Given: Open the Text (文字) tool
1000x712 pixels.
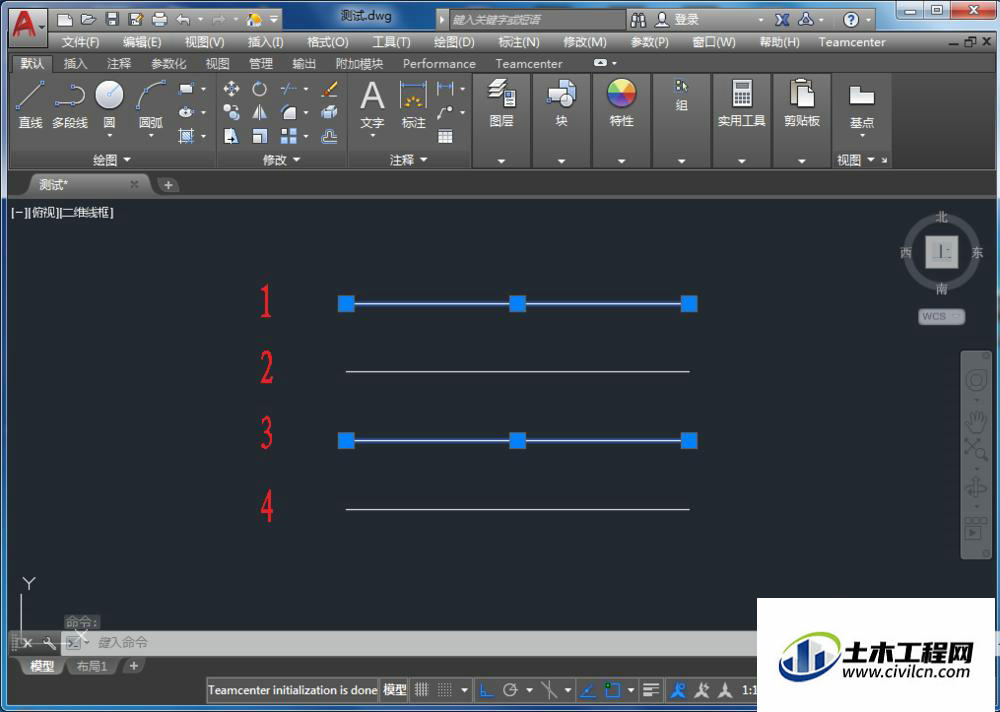Looking at the screenshot, I should [372, 104].
